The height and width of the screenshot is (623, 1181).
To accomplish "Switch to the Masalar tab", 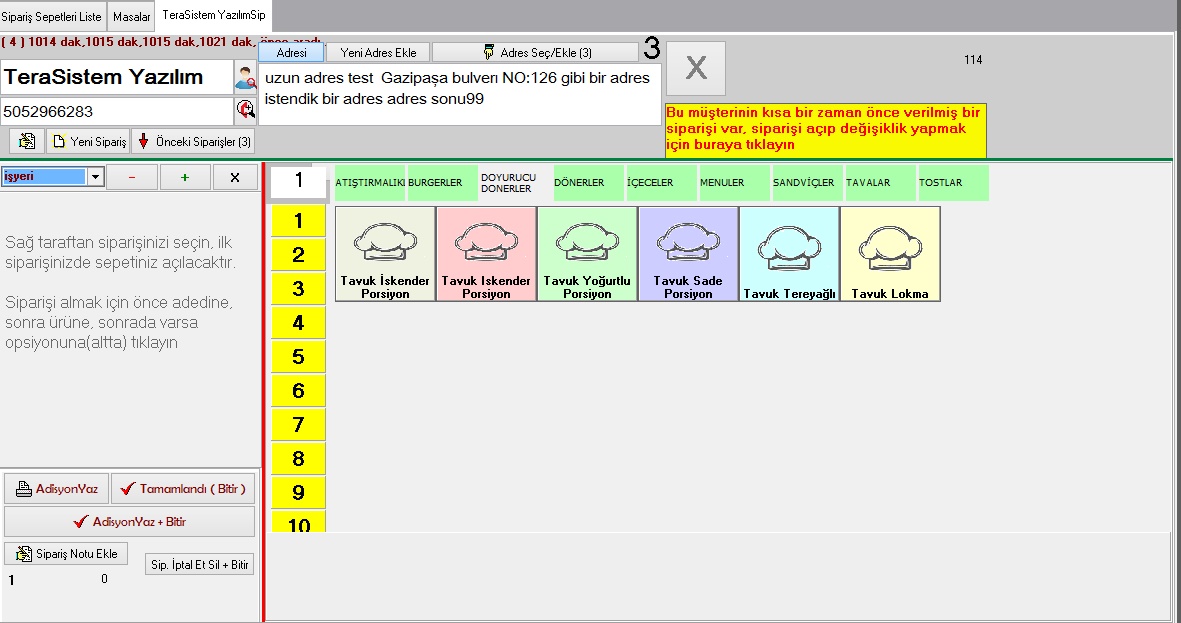I will click(132, 17).
